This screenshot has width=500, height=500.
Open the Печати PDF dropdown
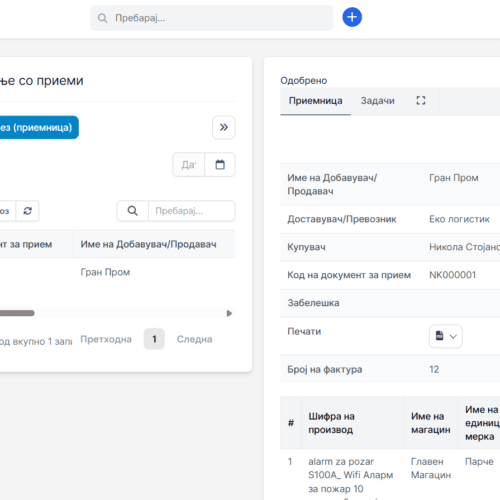coord(446,336)
